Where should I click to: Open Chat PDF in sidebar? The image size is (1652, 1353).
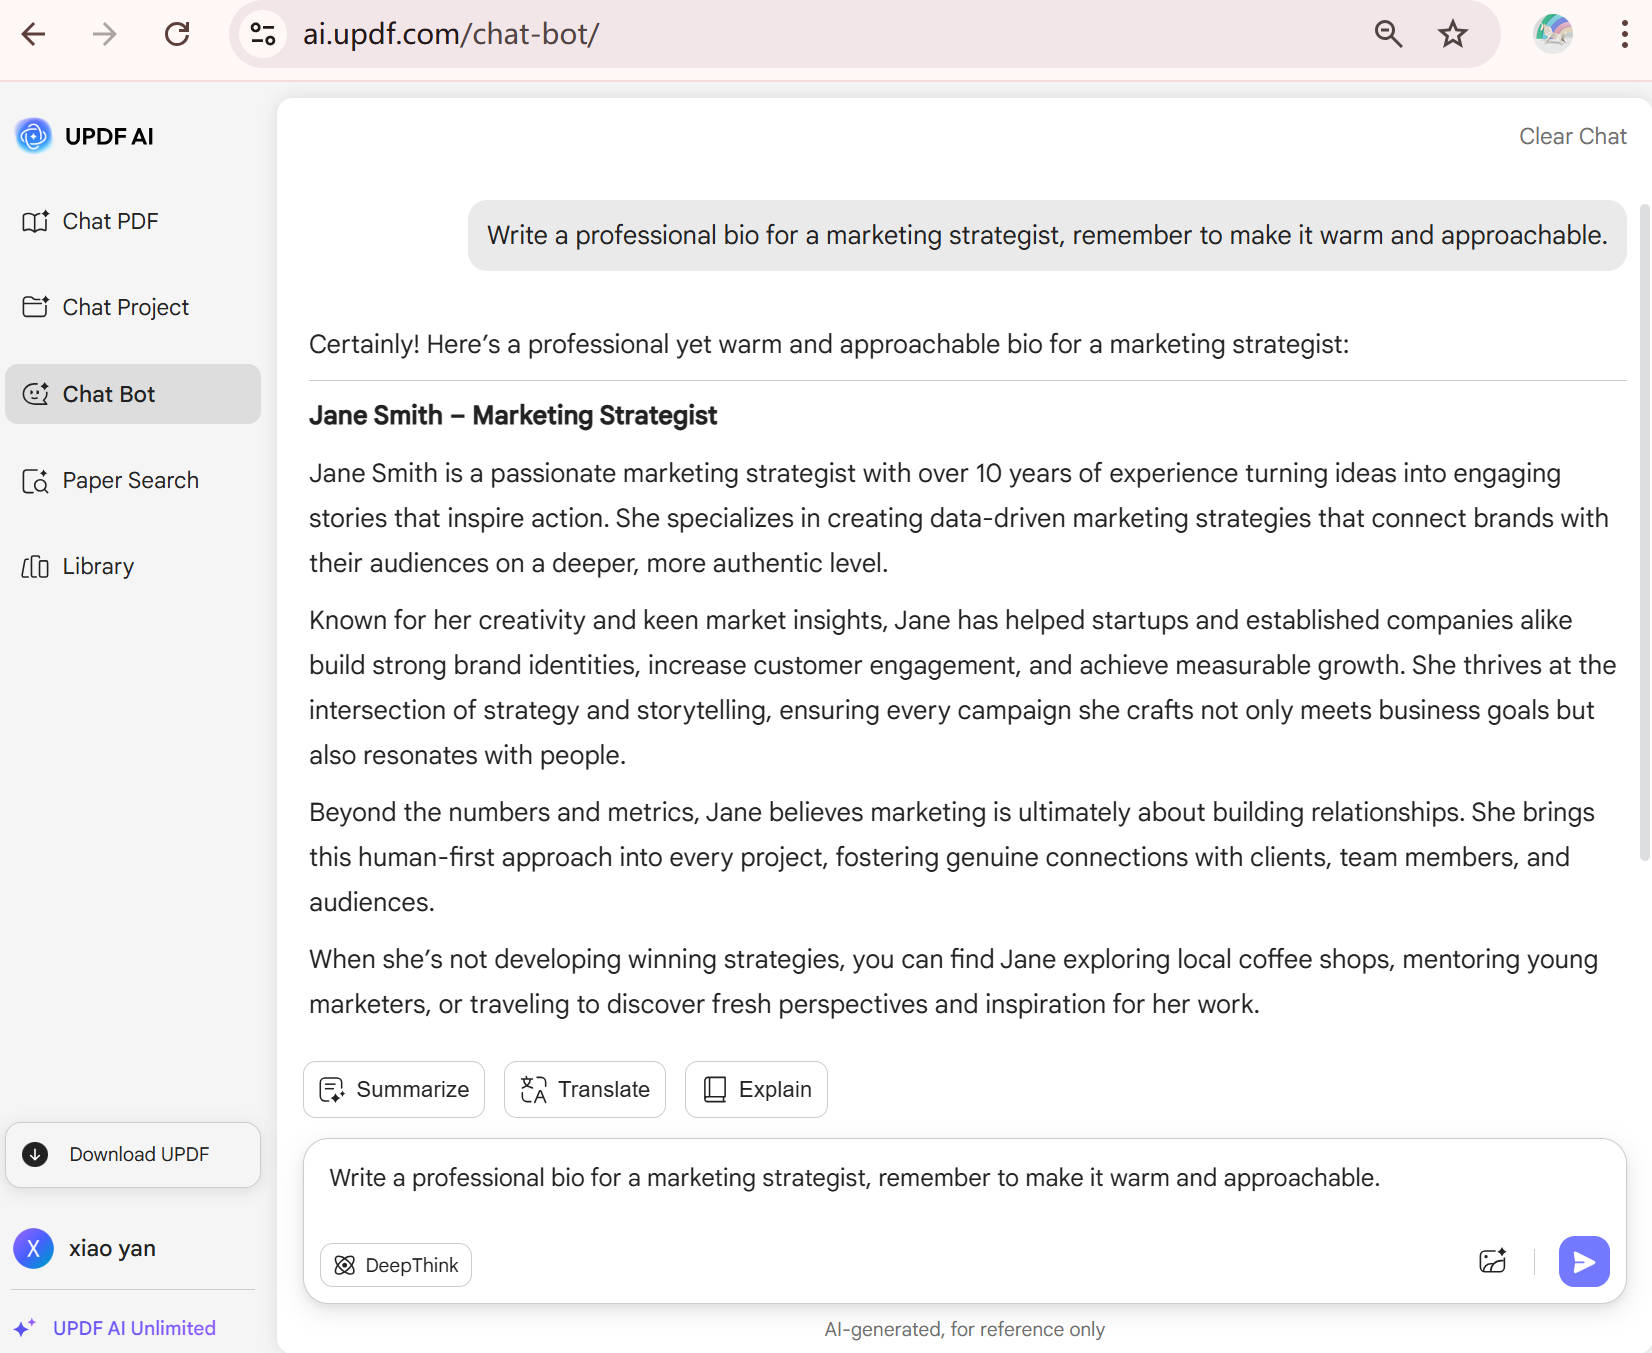110,221
